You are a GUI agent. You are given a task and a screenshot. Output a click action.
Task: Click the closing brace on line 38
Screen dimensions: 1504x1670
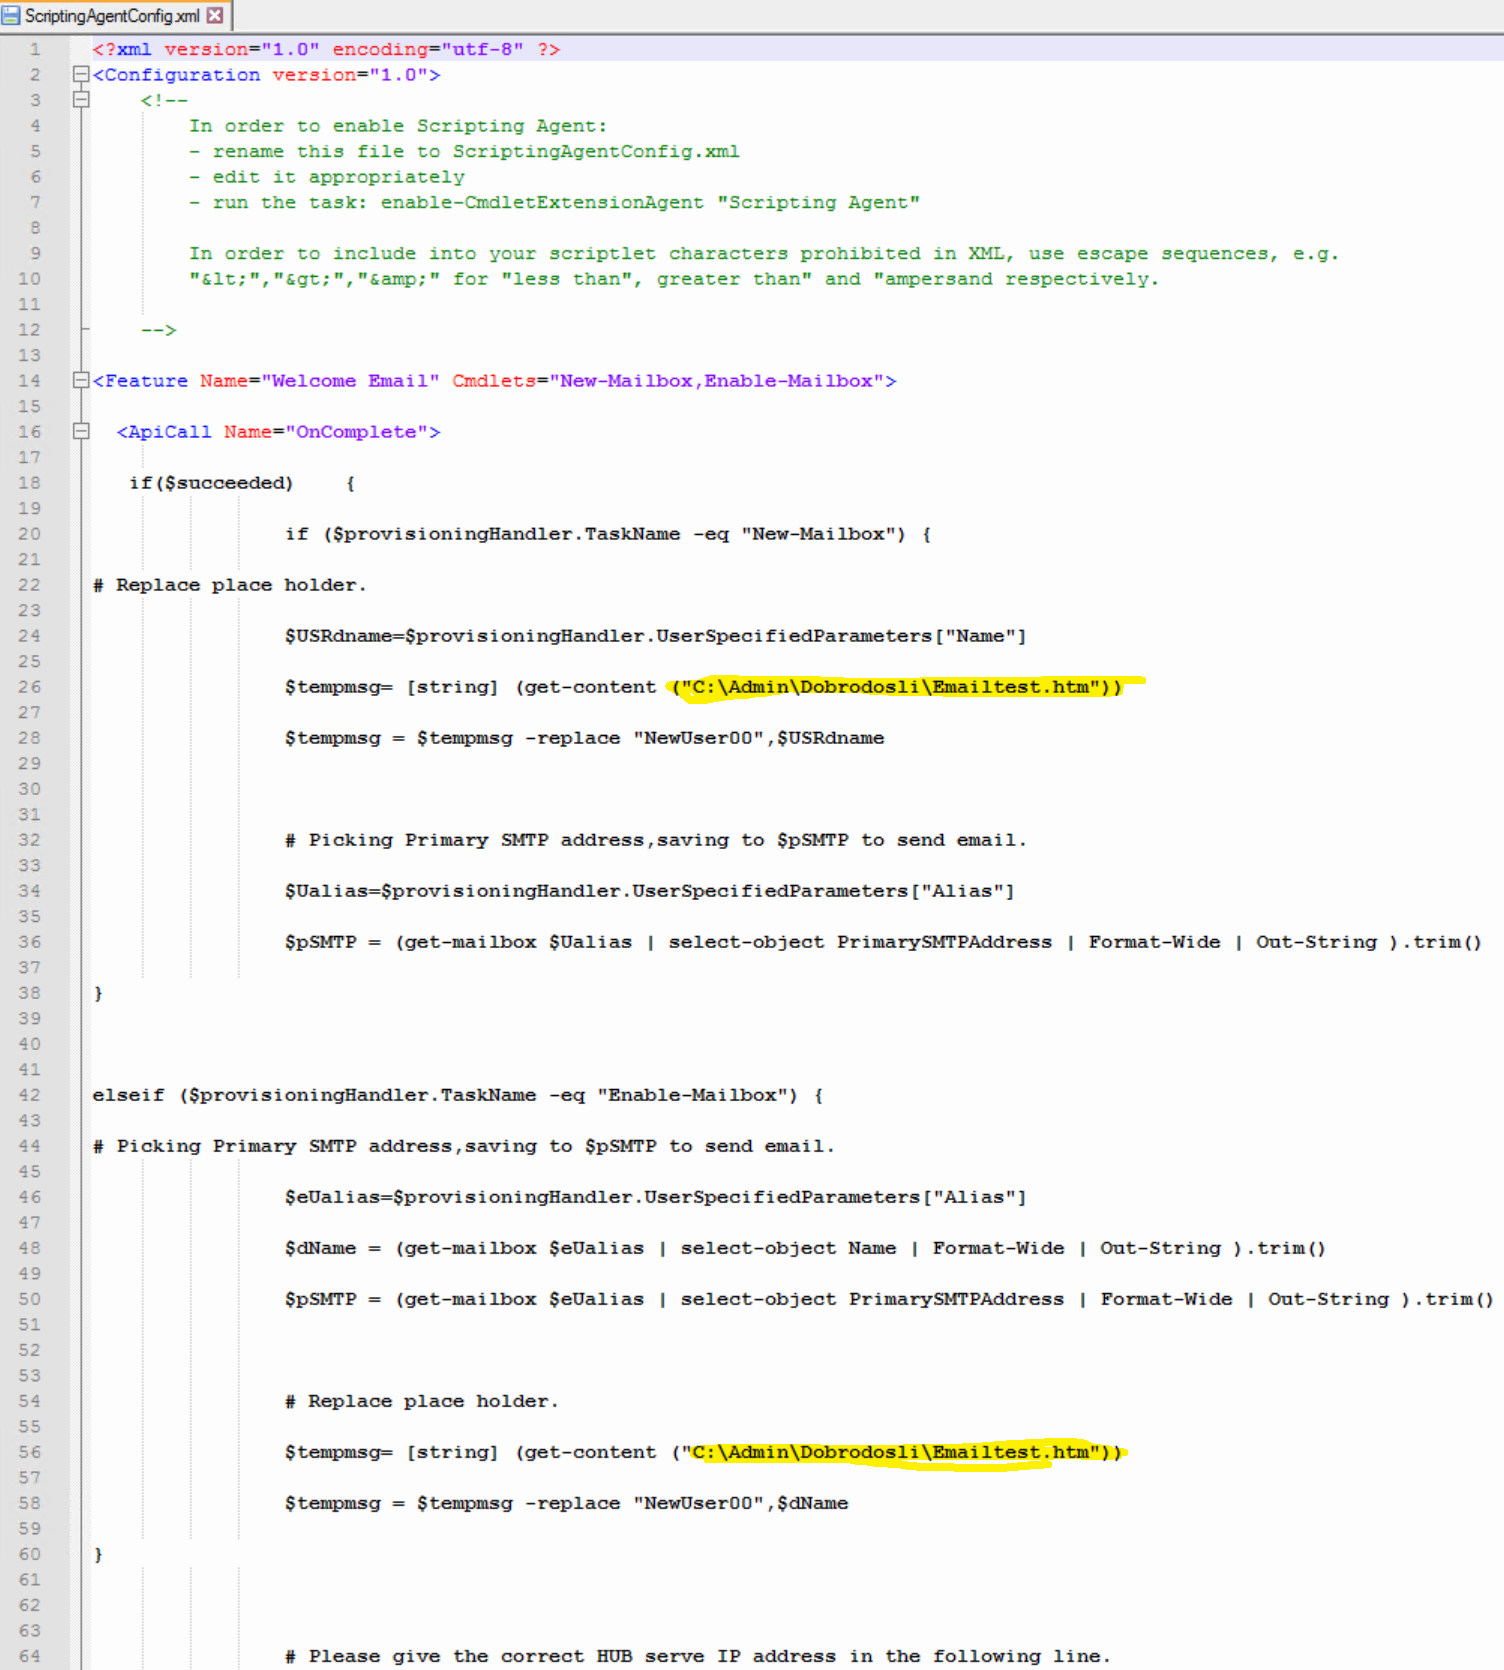pos(98,993)
